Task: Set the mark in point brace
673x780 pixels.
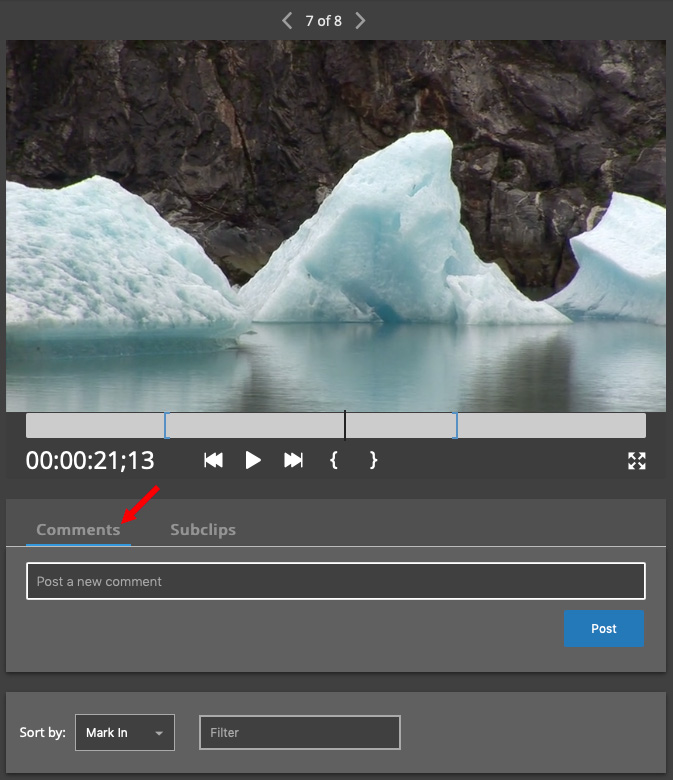Action: (x=334, y=460)
